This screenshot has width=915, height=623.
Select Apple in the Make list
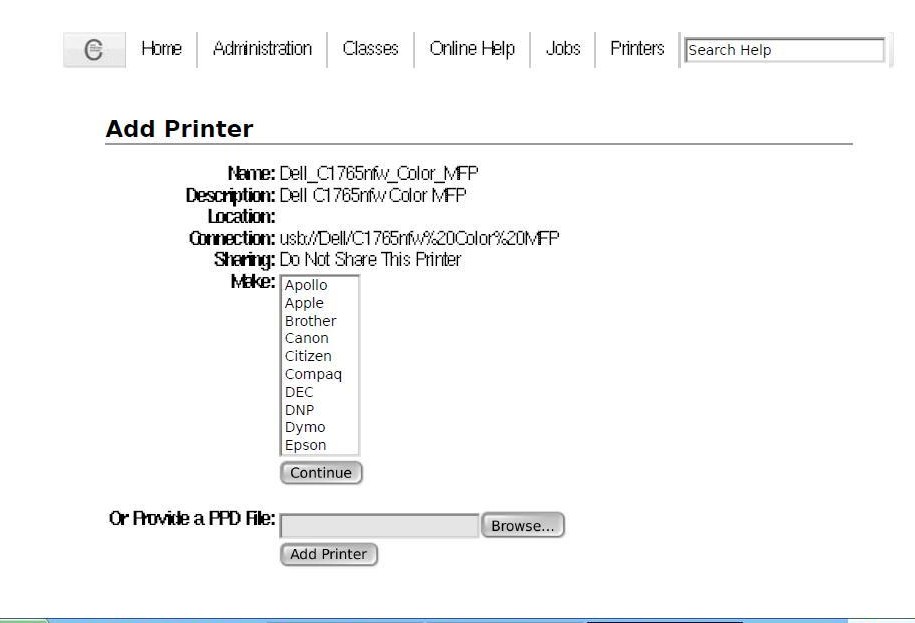click(320, 303)
